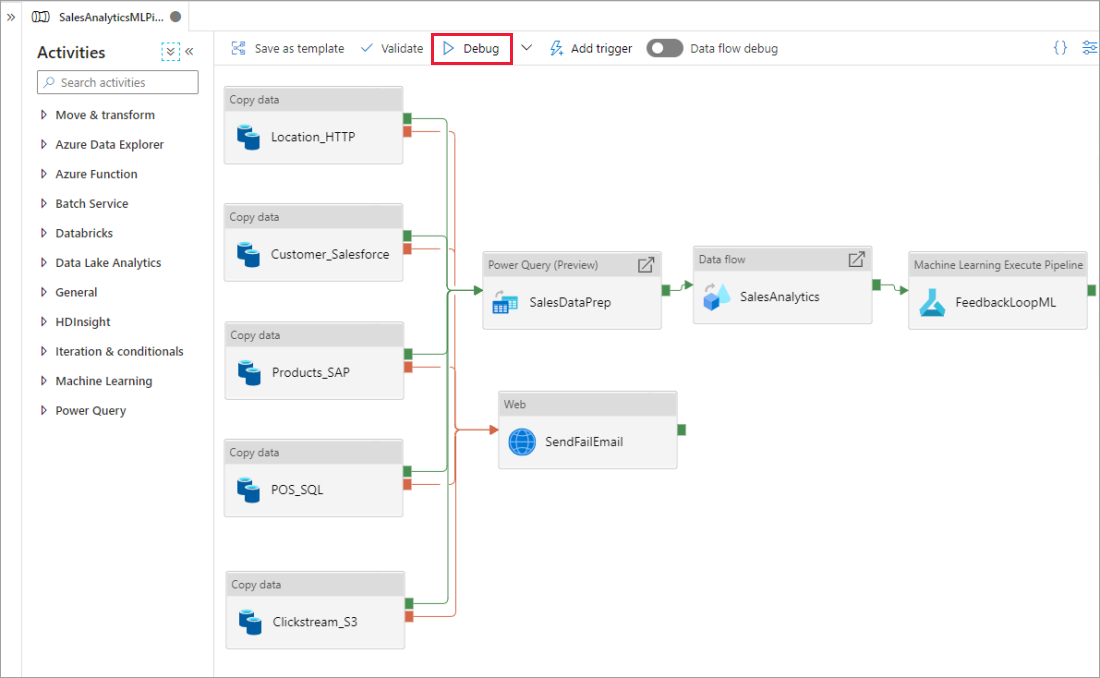Viewport: 1100px width, 678px height.
Task: Enable Data flow debug toggle
Action: (x=664, y=47)
